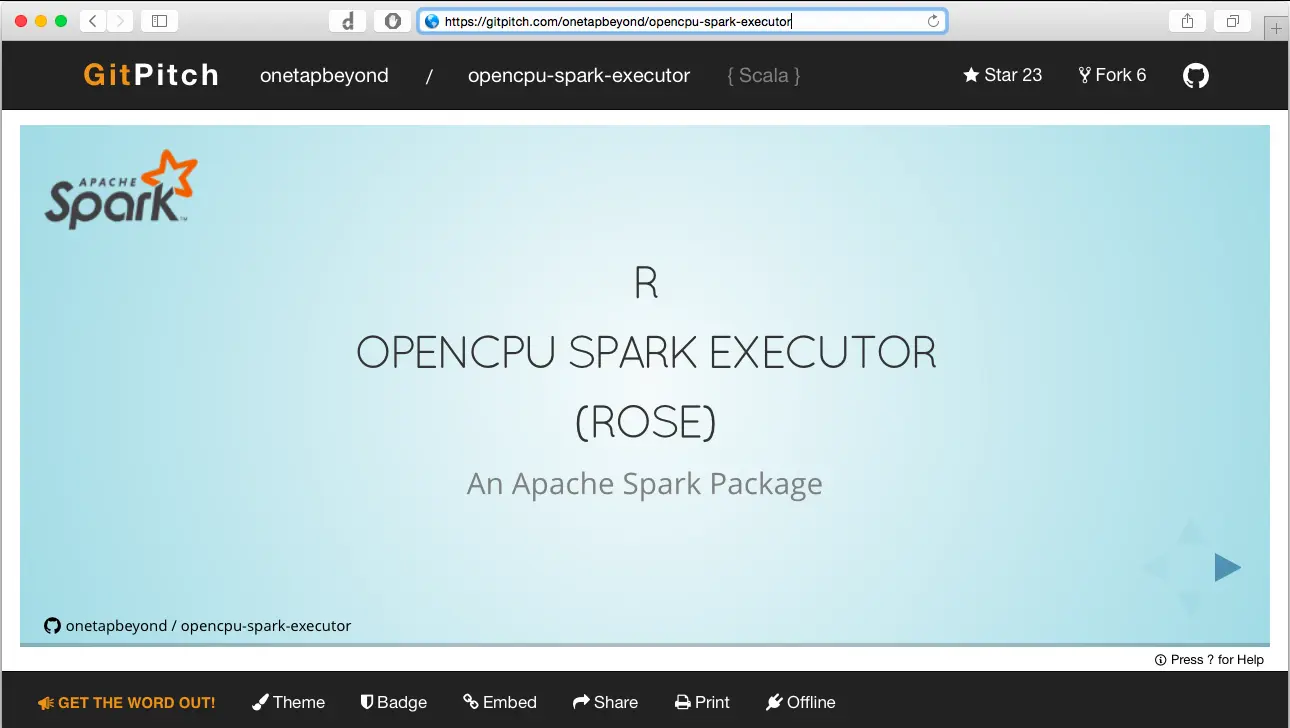This screenshot has width=1290, height=728.
Task: Click the Print printer icon
Action: (681, 702)
